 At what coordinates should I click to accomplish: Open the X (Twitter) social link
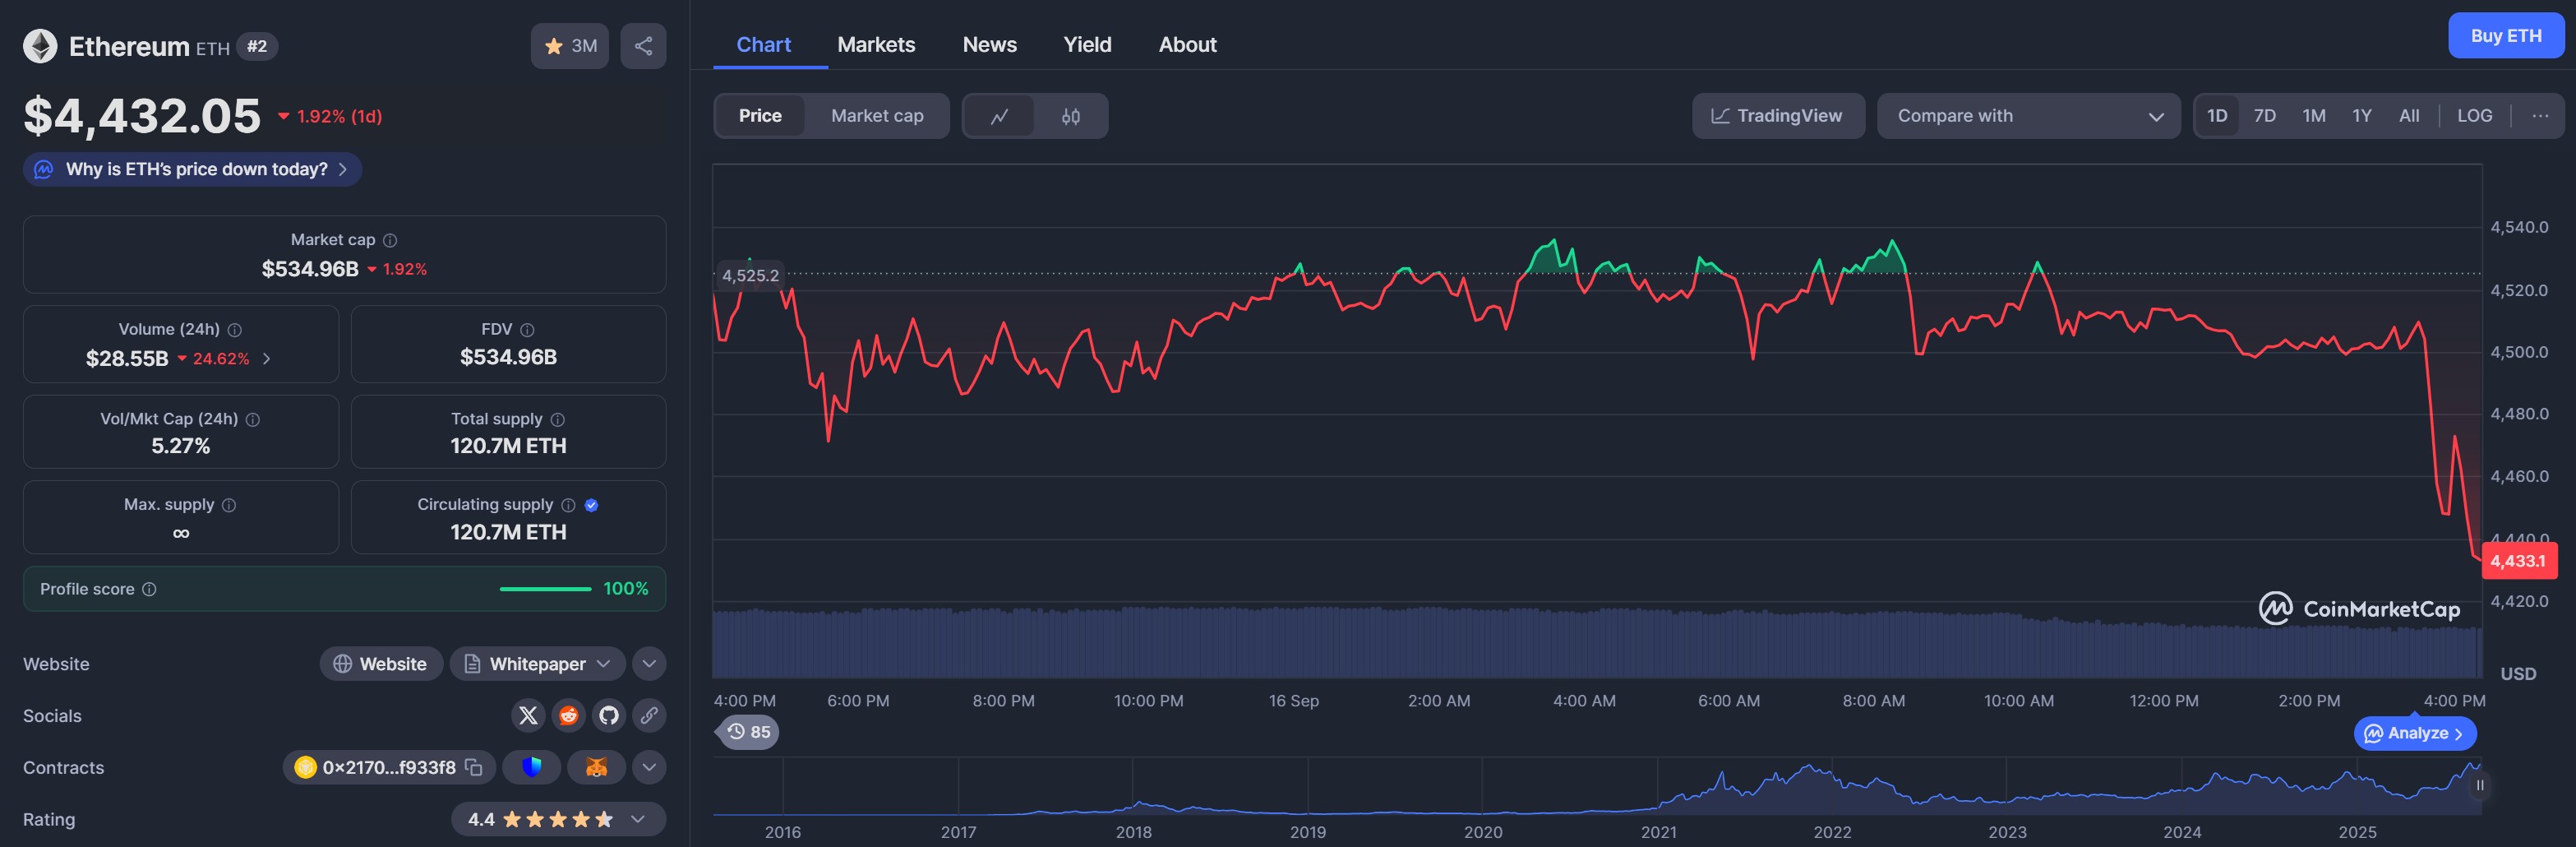528,715
